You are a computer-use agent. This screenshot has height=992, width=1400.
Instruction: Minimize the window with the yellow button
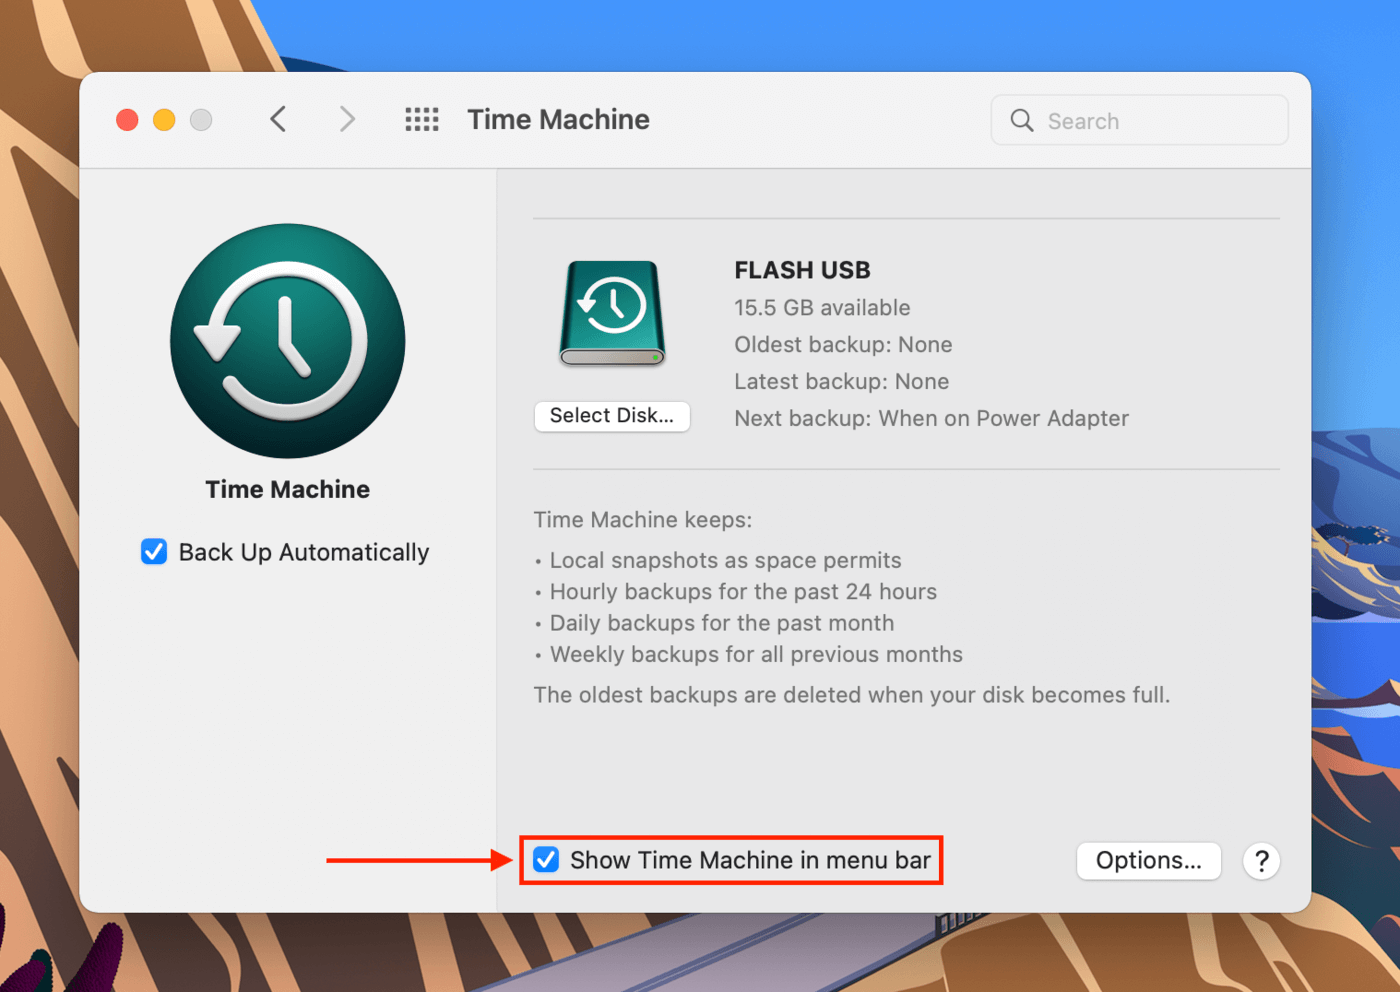click(x=164, y=120)
